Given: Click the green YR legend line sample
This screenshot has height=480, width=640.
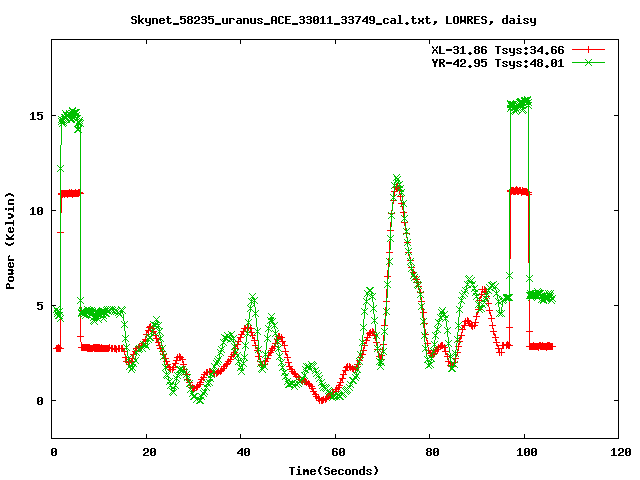Looking at the screenshot, I should coord(588,62).
